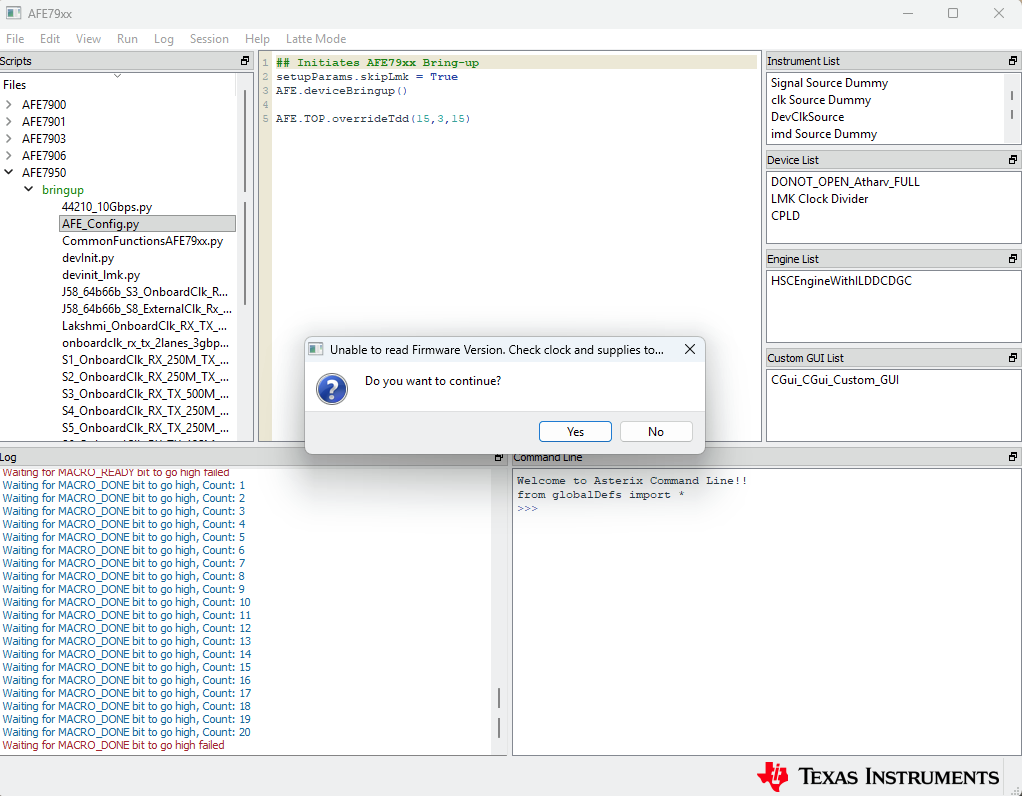Select CGui_CGui_Custom_GUI entry
Viewport: 1022px width, 796px height.
point(834,380)
